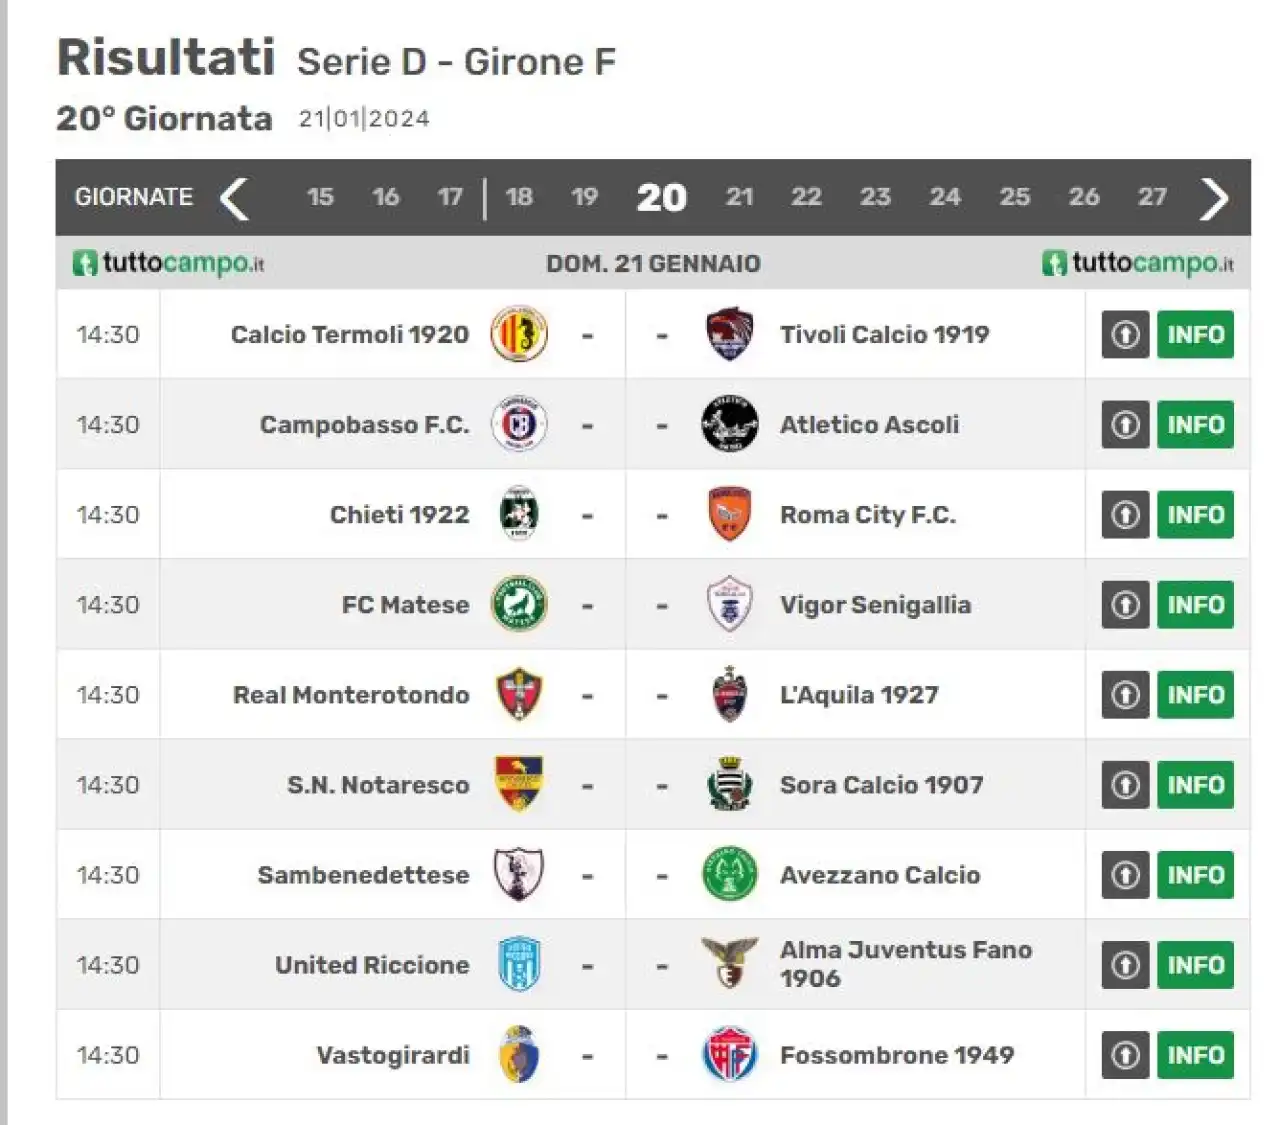Select giornata 27 in the round bar
This screenshot has width=1280, height=1125.
(x=1152, y=197)
